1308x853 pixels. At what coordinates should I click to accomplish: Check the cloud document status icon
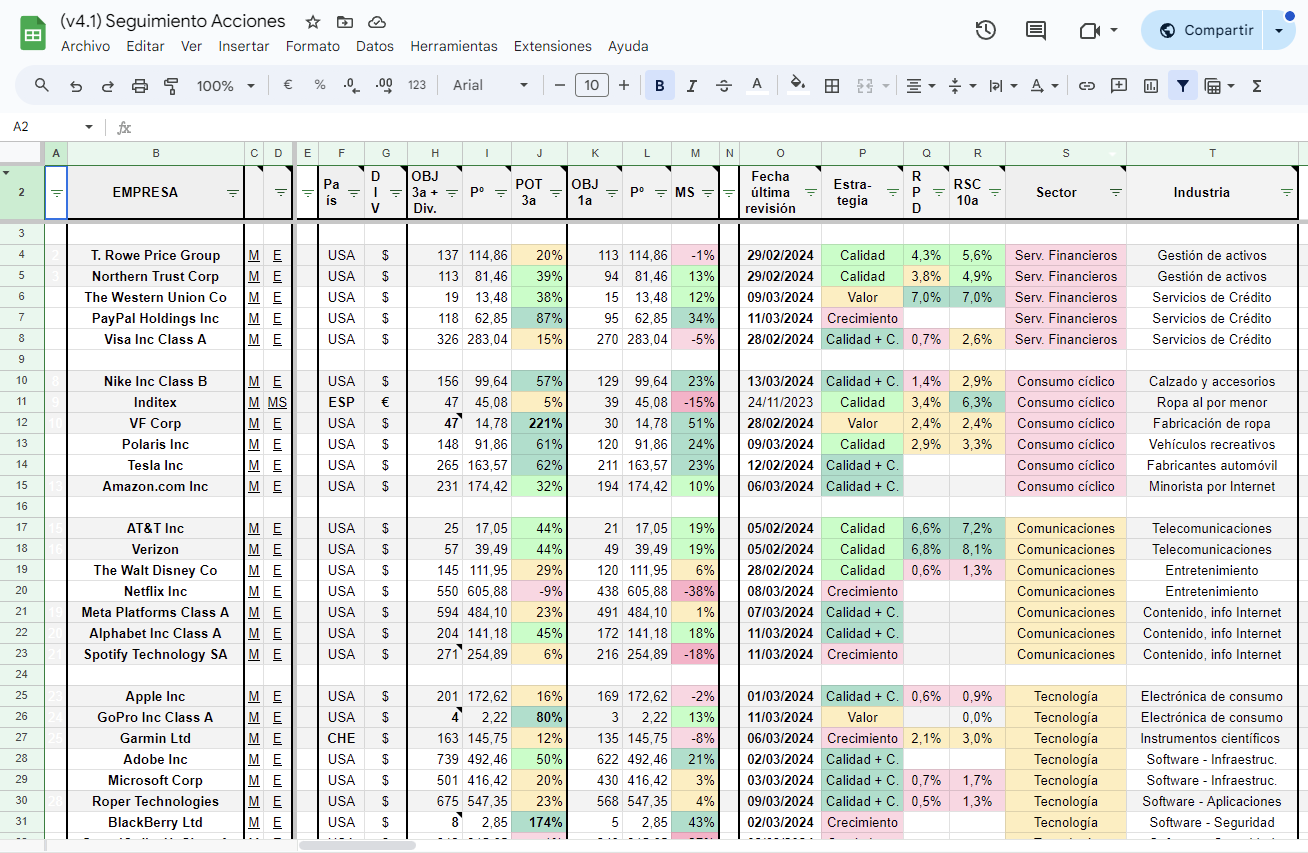tap(377, 22)
